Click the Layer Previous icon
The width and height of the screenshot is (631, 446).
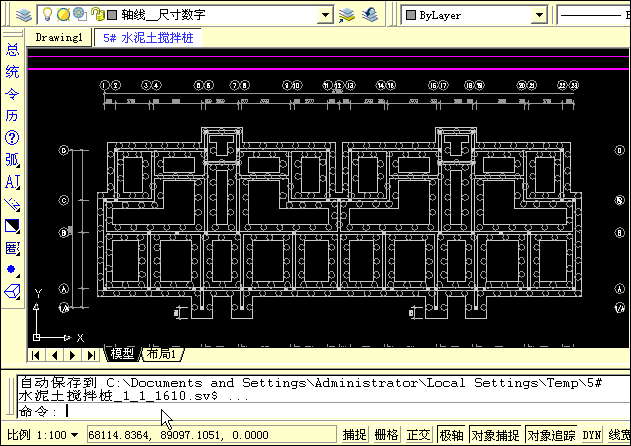click(370, 15)
